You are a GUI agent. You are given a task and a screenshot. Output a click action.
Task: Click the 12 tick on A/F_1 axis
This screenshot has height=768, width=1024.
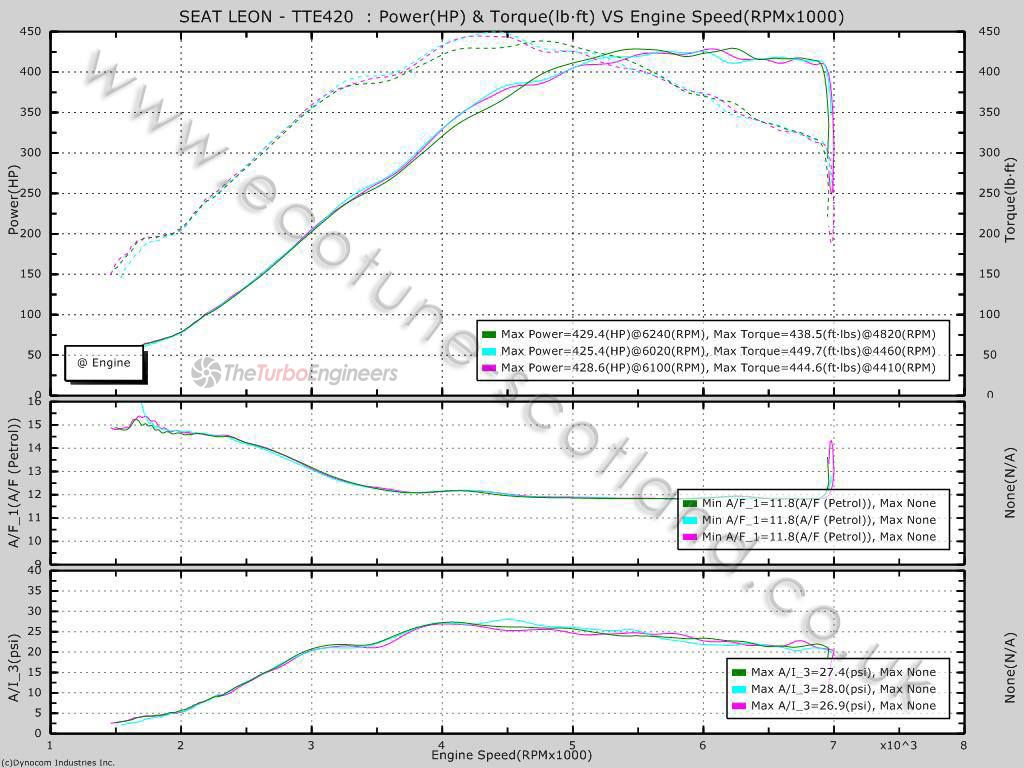point(34,494)
